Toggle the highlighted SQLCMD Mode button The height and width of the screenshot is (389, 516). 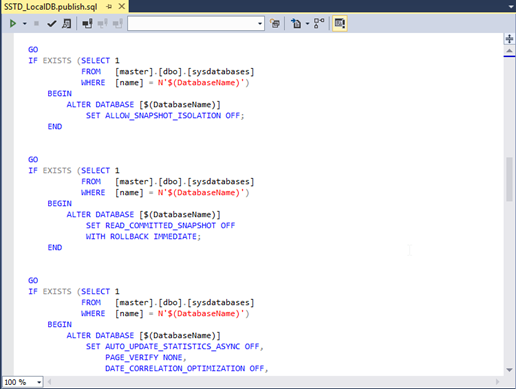(340, 24)
